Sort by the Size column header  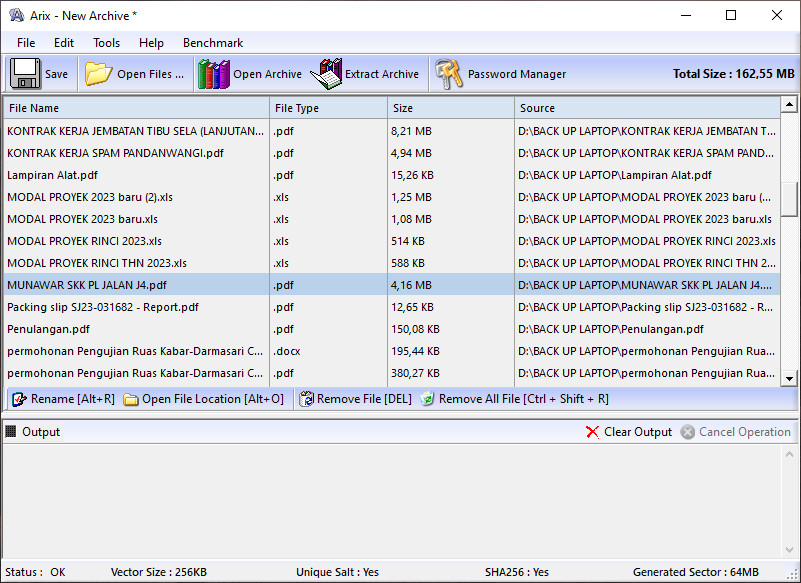point(451,108)
